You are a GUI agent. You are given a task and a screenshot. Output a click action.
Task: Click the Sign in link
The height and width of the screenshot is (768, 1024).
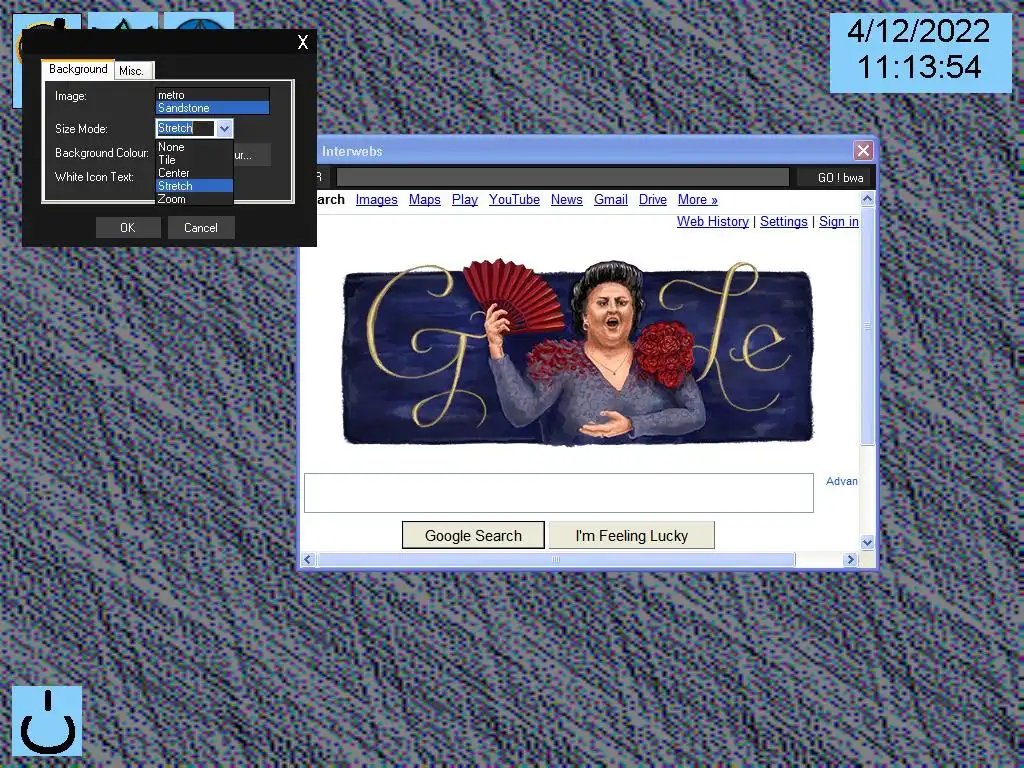pyautogui.click(x=839, y=221)
